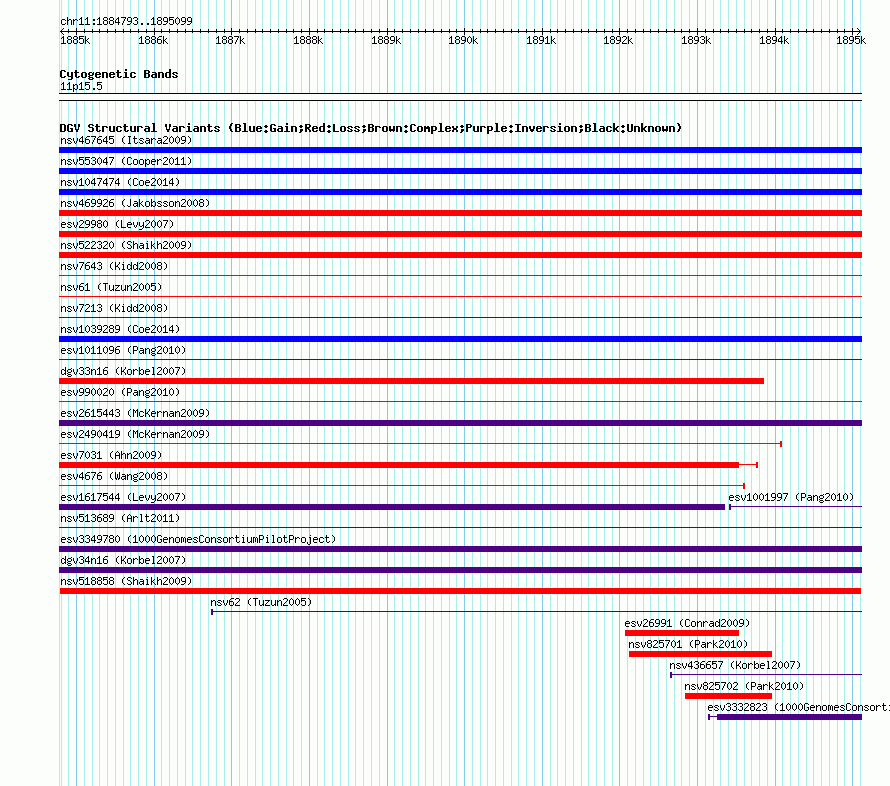The image size is (890, 786).
Task: Click the nsv467645 (Itsara2009) variant label
Action: point(126,140)
